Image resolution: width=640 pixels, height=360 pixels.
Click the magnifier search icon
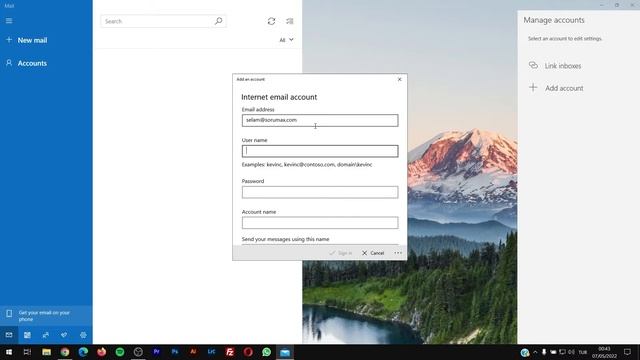219,21
